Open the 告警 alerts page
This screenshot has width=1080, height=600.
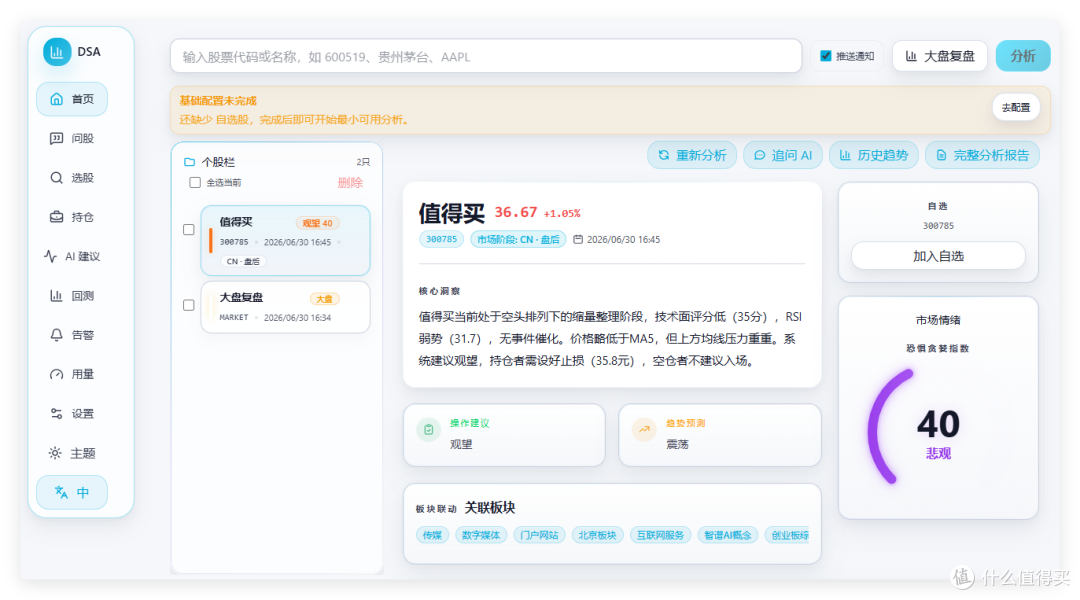pyautogui.click(x=72, y=335)
